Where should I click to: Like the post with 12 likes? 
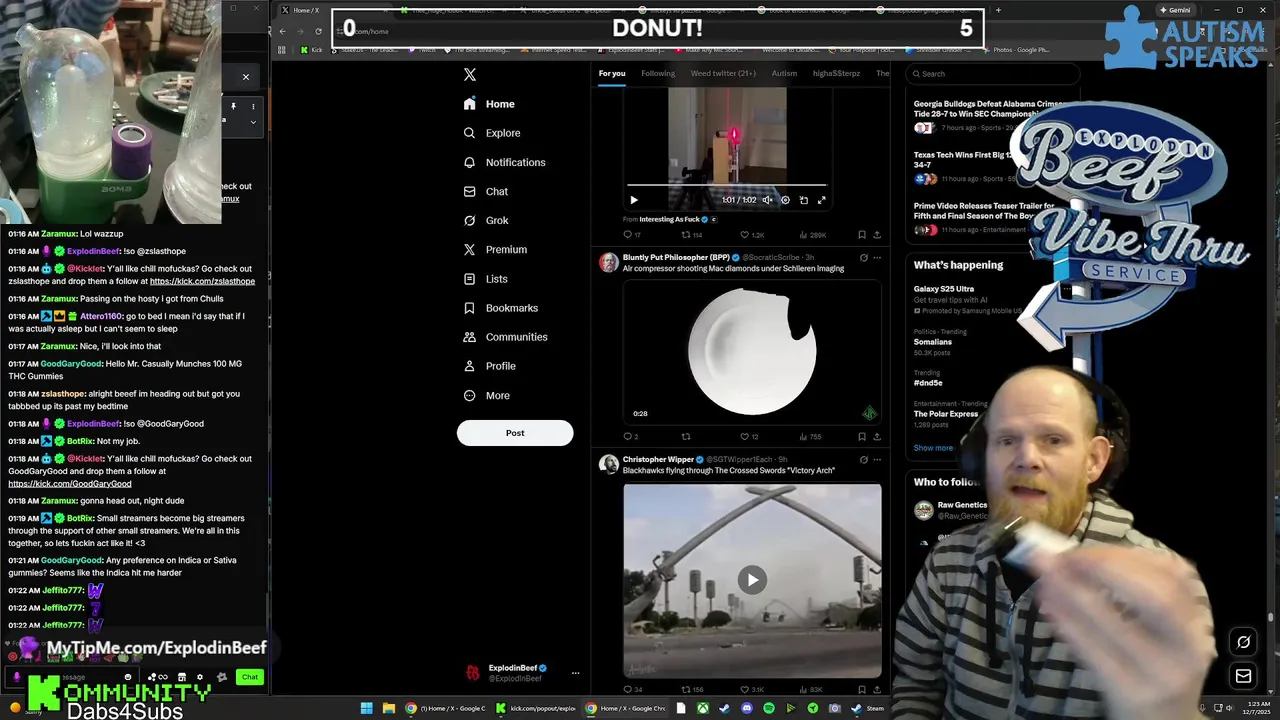click(749, 436)
